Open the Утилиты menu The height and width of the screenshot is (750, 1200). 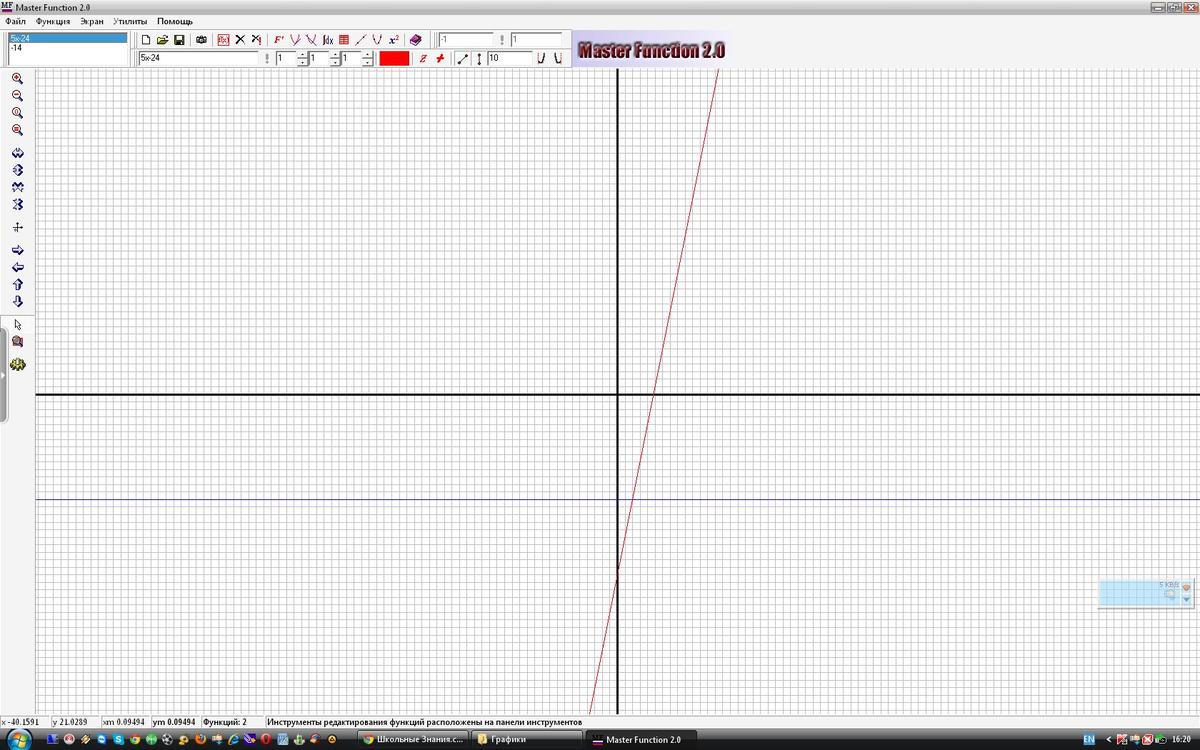pyautogui.click(x=130, y=21)
